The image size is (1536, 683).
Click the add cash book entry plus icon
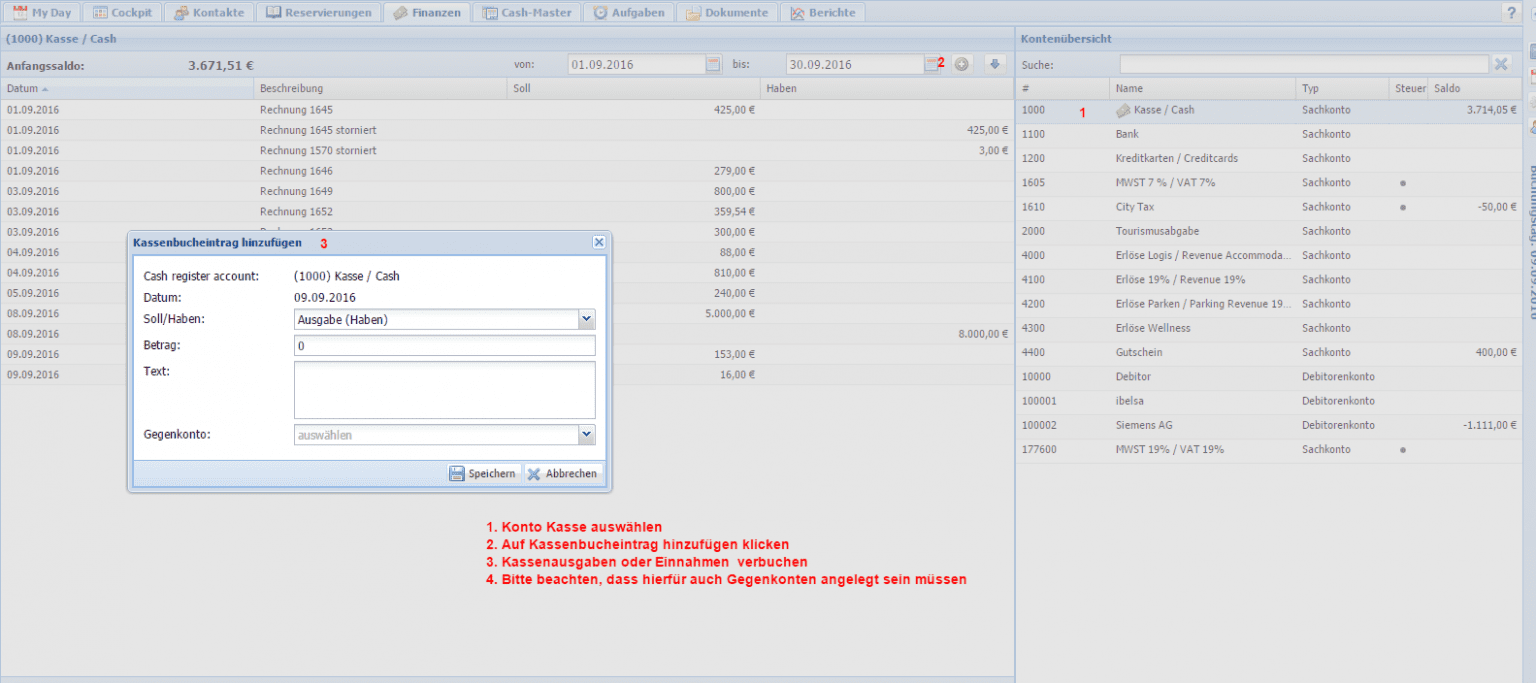coord(961,64)
